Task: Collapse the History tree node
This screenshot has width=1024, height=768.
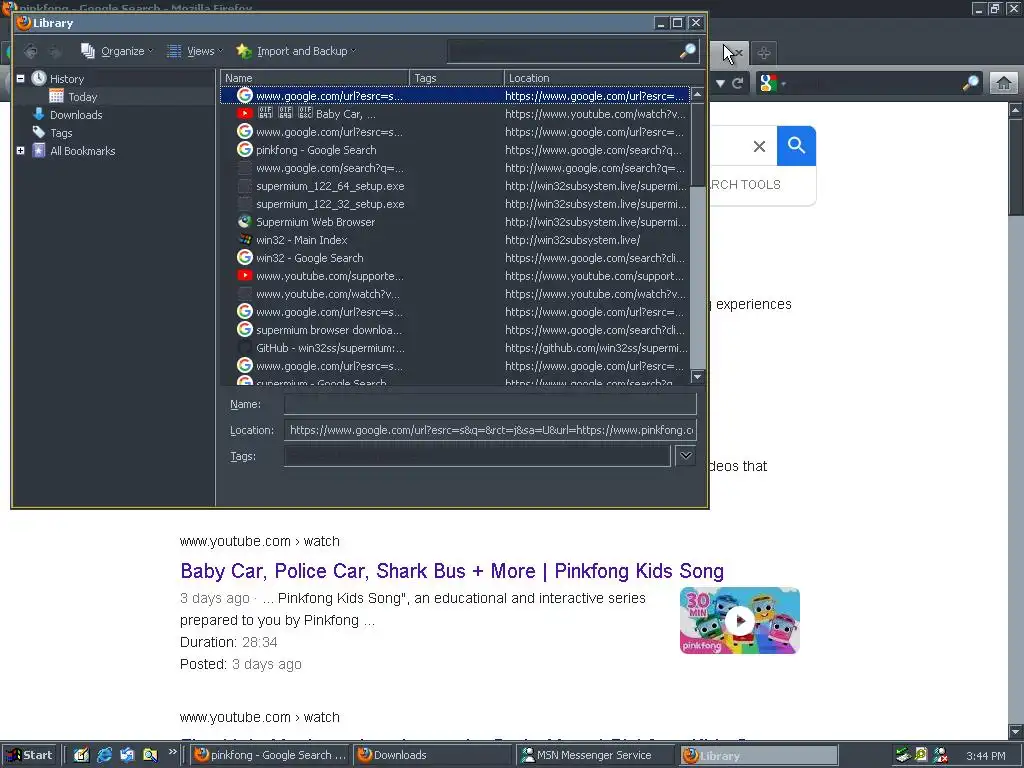Action: tap(20, 78)
